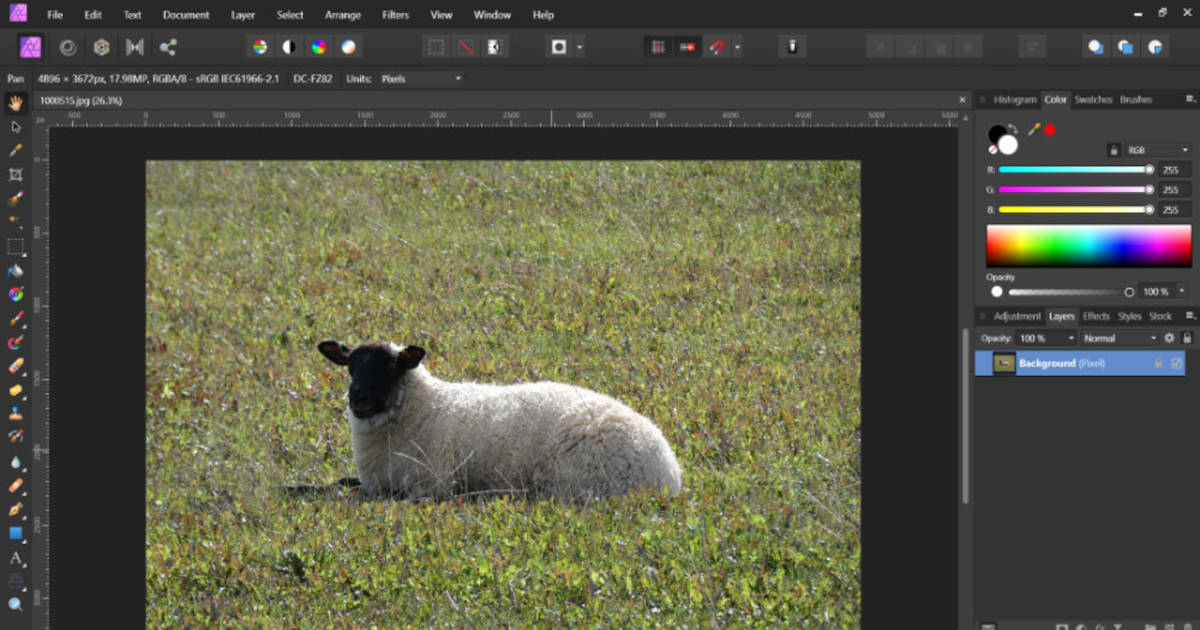Select the Selection Brush tool
1200x630 pixels.
(15, 199)
